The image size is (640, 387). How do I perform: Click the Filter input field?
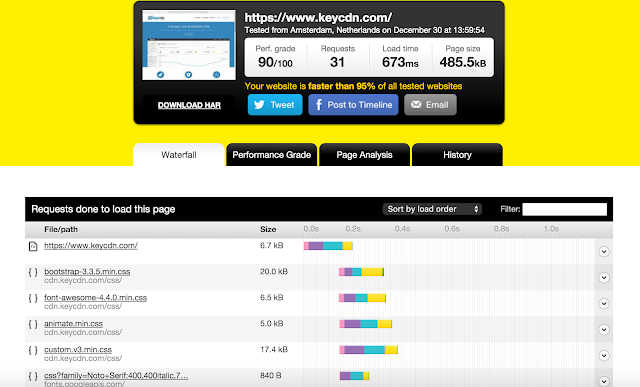564,209
